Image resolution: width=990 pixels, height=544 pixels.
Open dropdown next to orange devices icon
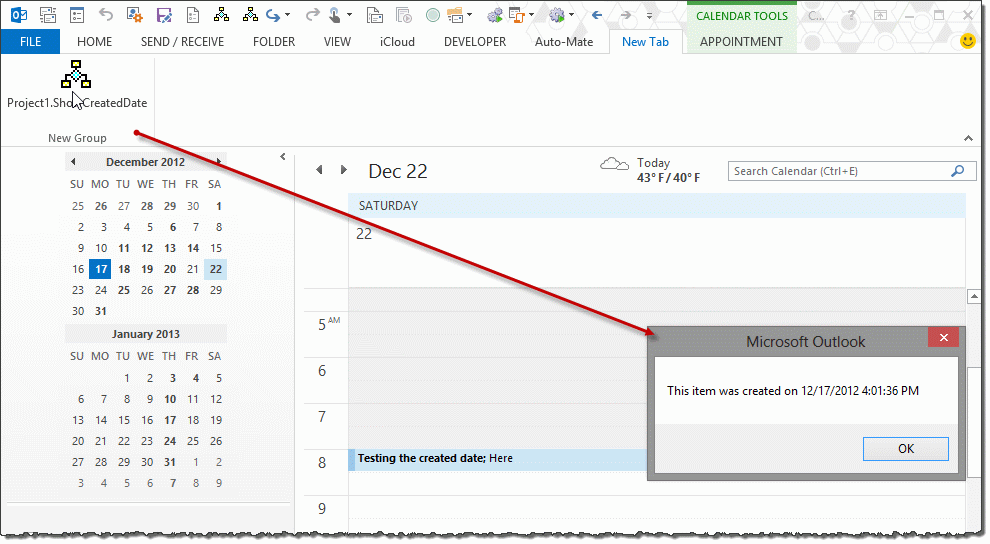coord(531,15)
